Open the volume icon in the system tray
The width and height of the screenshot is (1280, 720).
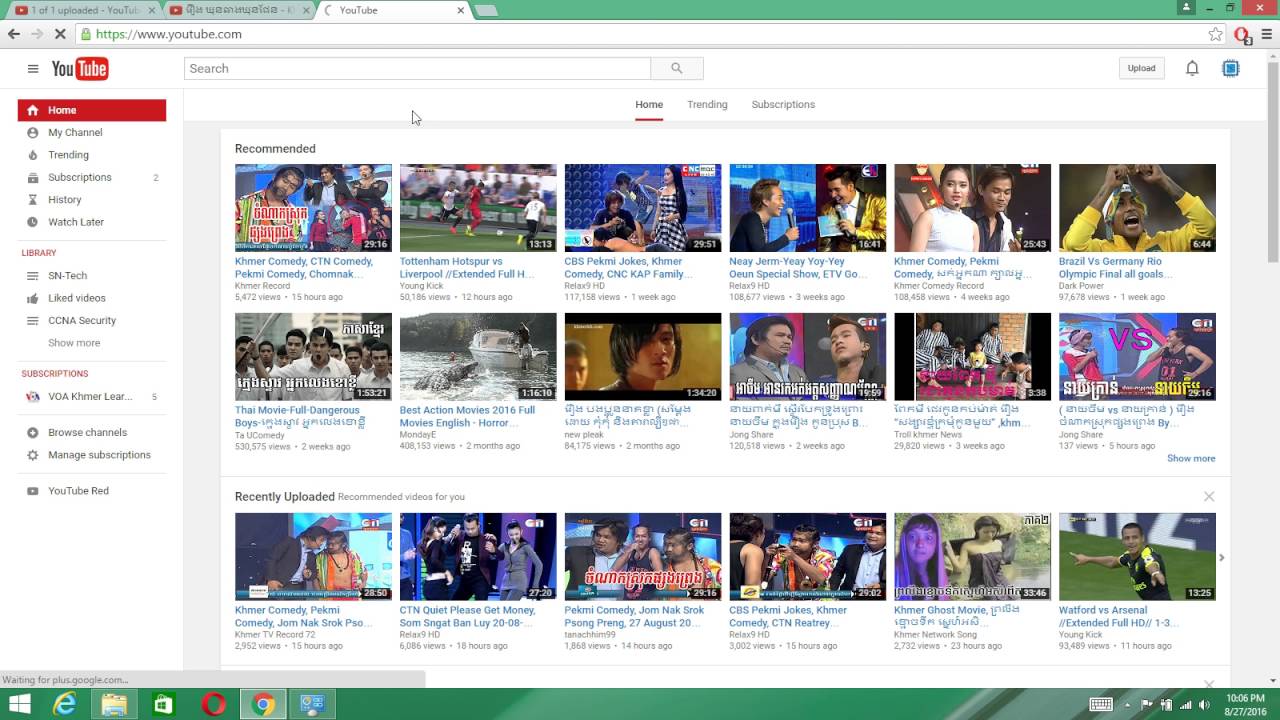(1204, 705)
